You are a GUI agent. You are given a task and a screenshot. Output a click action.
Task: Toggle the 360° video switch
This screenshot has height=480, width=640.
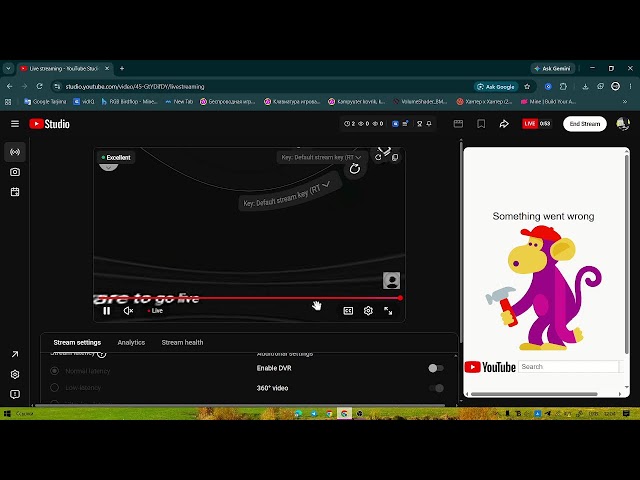(436, 388)
